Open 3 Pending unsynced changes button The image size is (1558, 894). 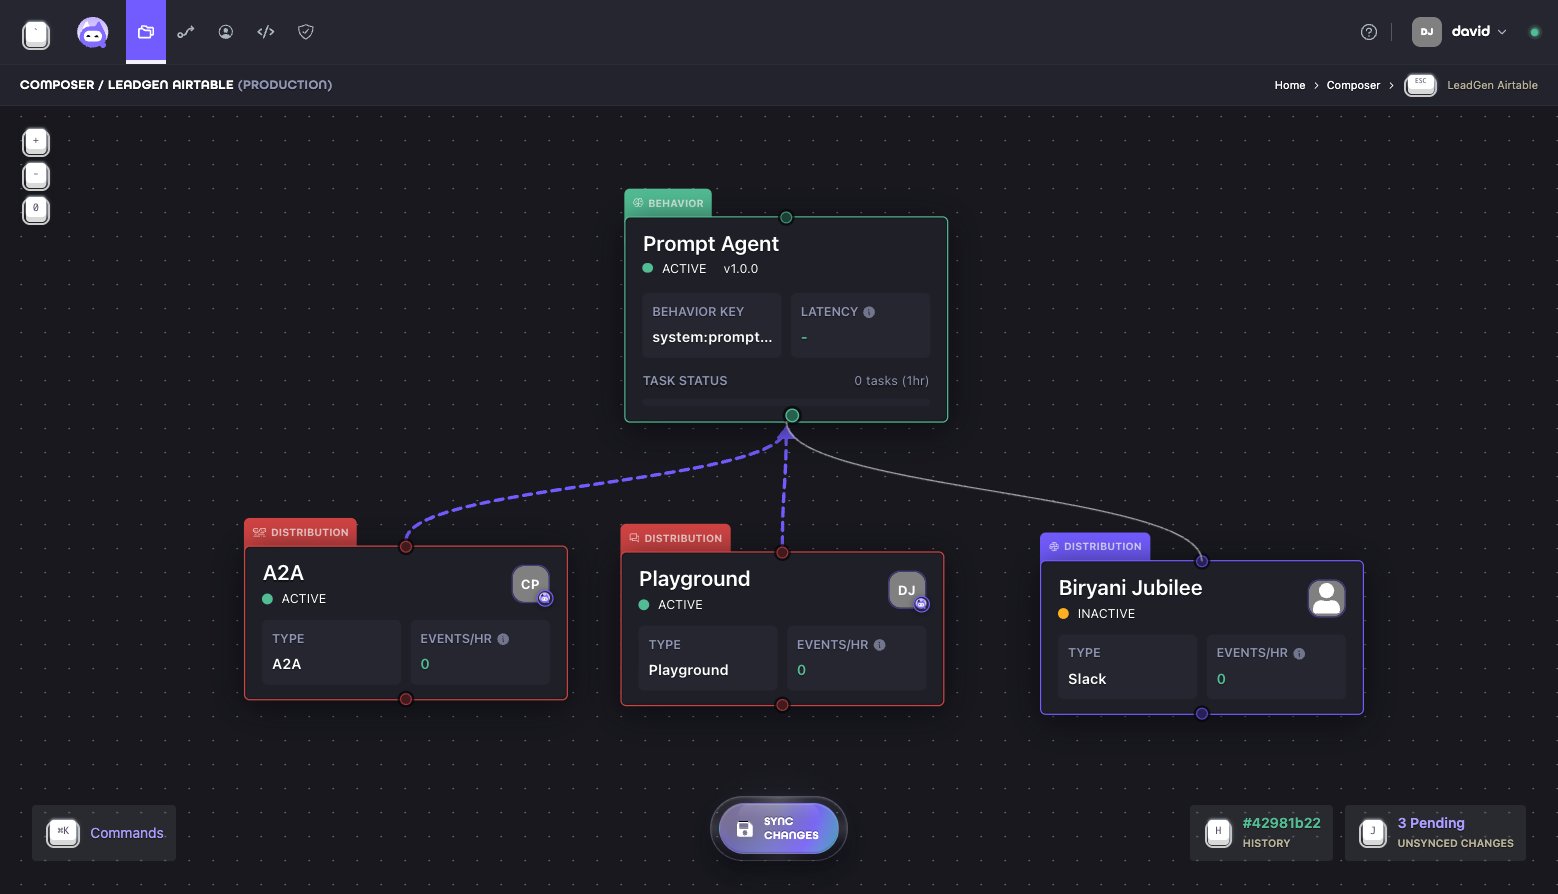tap(1435, 833)
